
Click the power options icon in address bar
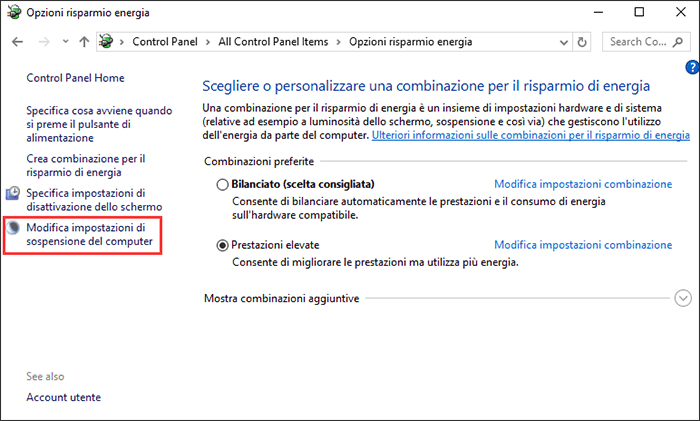coord(106,42)
